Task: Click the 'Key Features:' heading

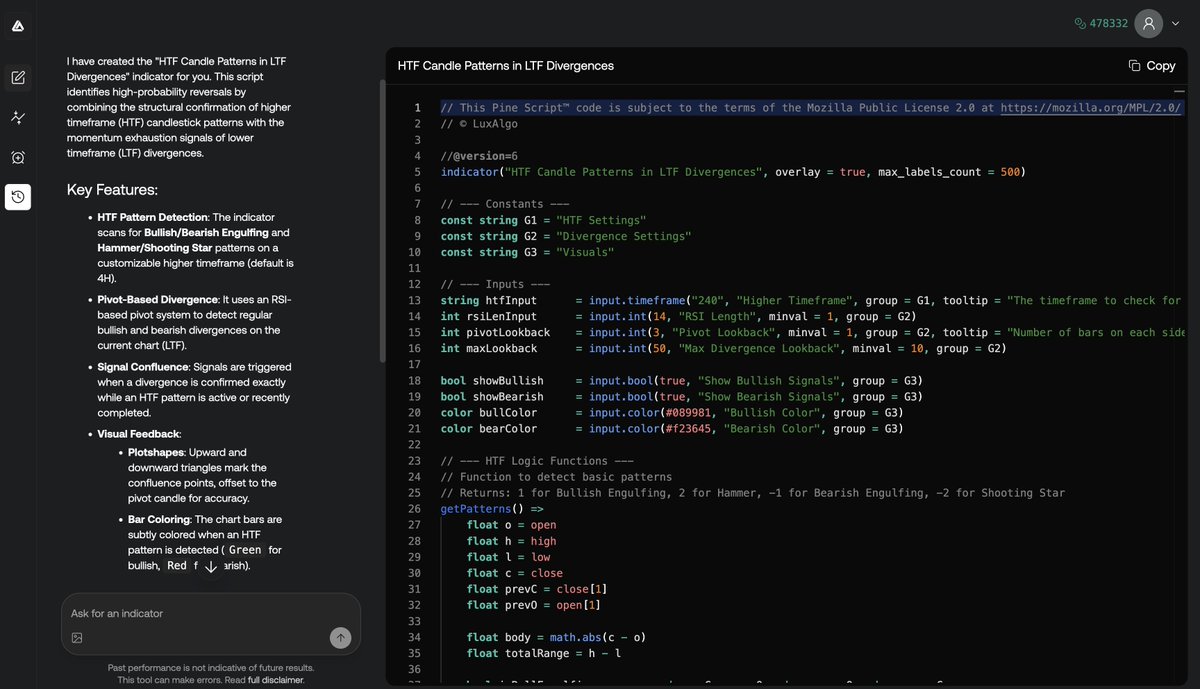Action: 112,190
